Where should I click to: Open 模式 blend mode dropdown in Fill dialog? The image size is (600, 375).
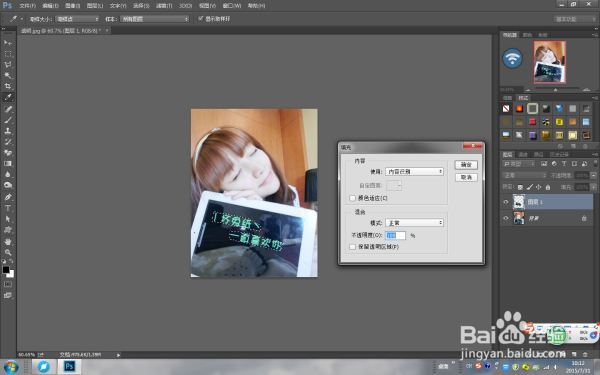point(414,222)
